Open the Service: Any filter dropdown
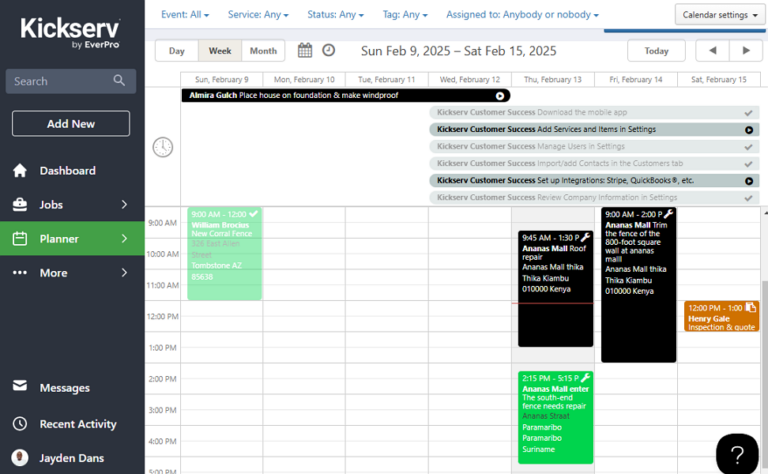This screenshot has height=474, width=768. click(x=258, y=15)
